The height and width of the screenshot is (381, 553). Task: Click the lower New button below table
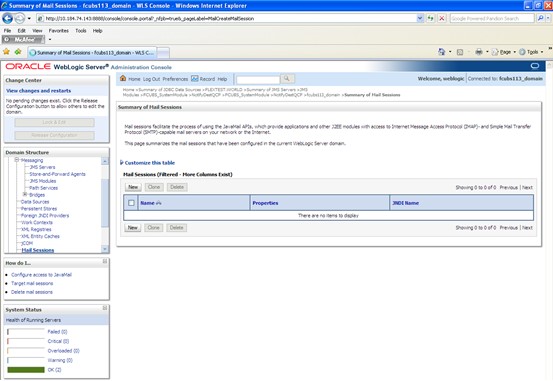[133, 228]
